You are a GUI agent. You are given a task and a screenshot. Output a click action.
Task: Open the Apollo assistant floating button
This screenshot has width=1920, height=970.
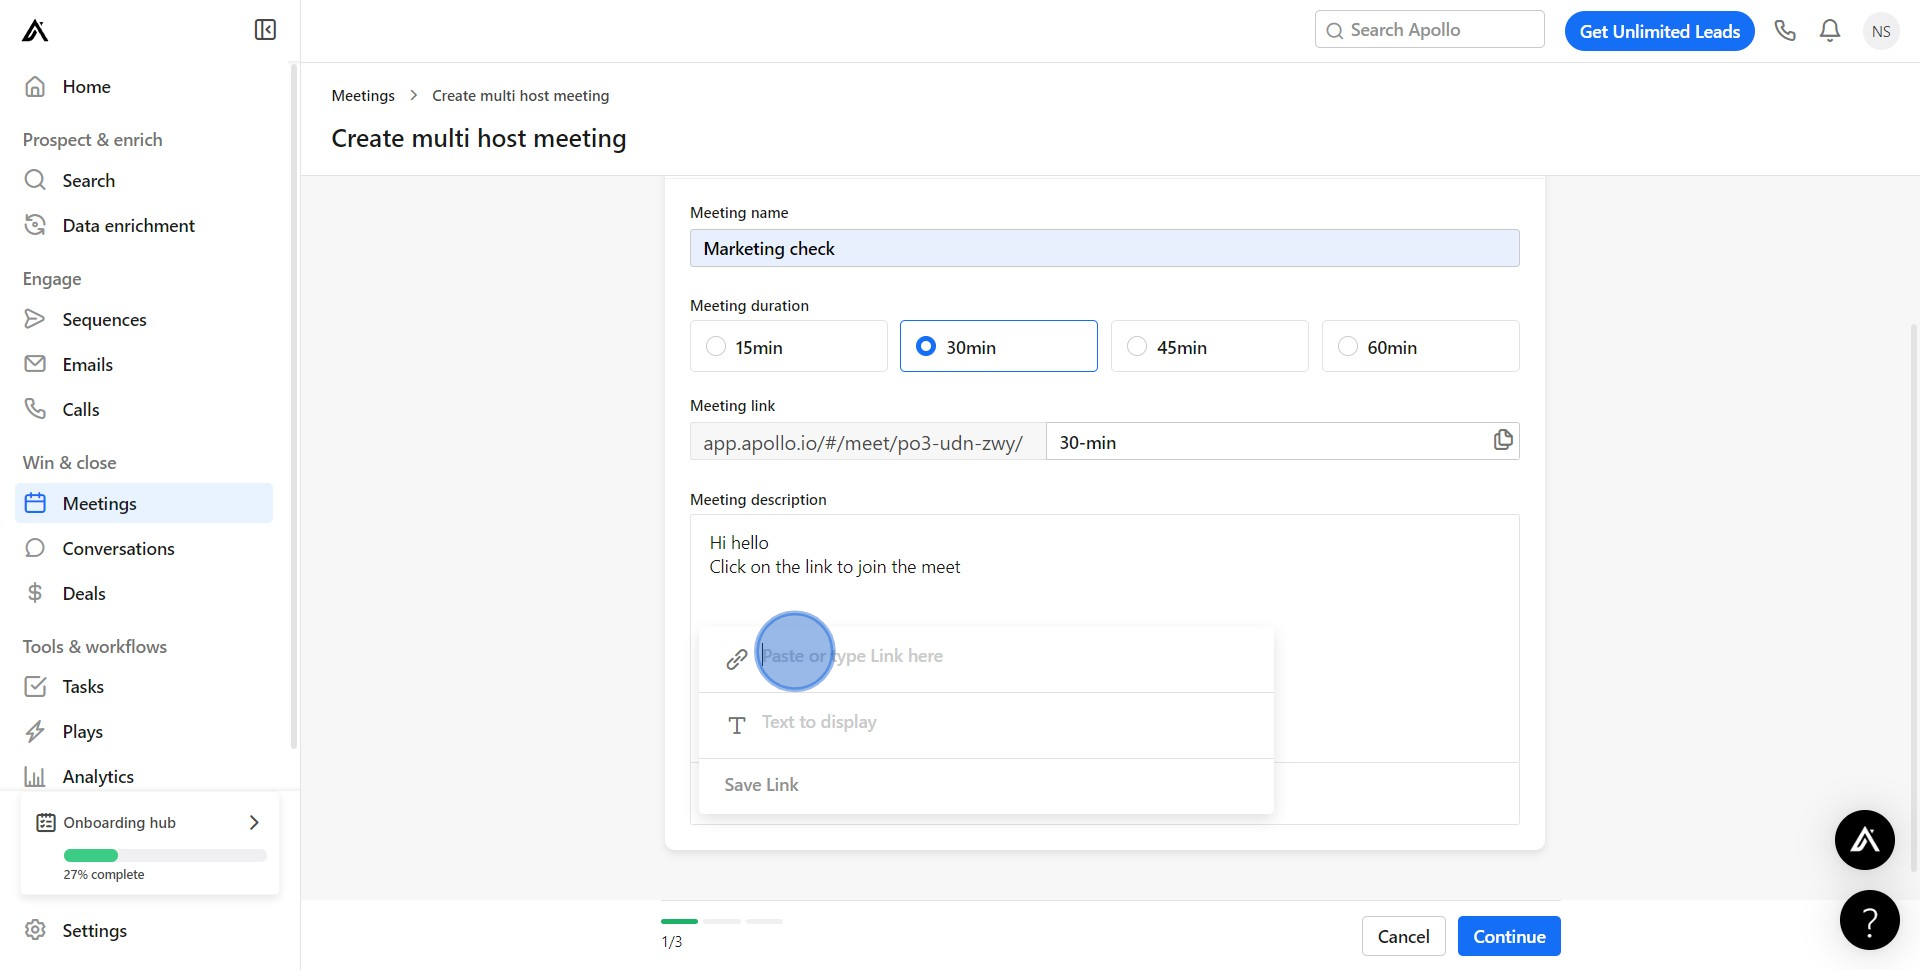coord(1864,840)
